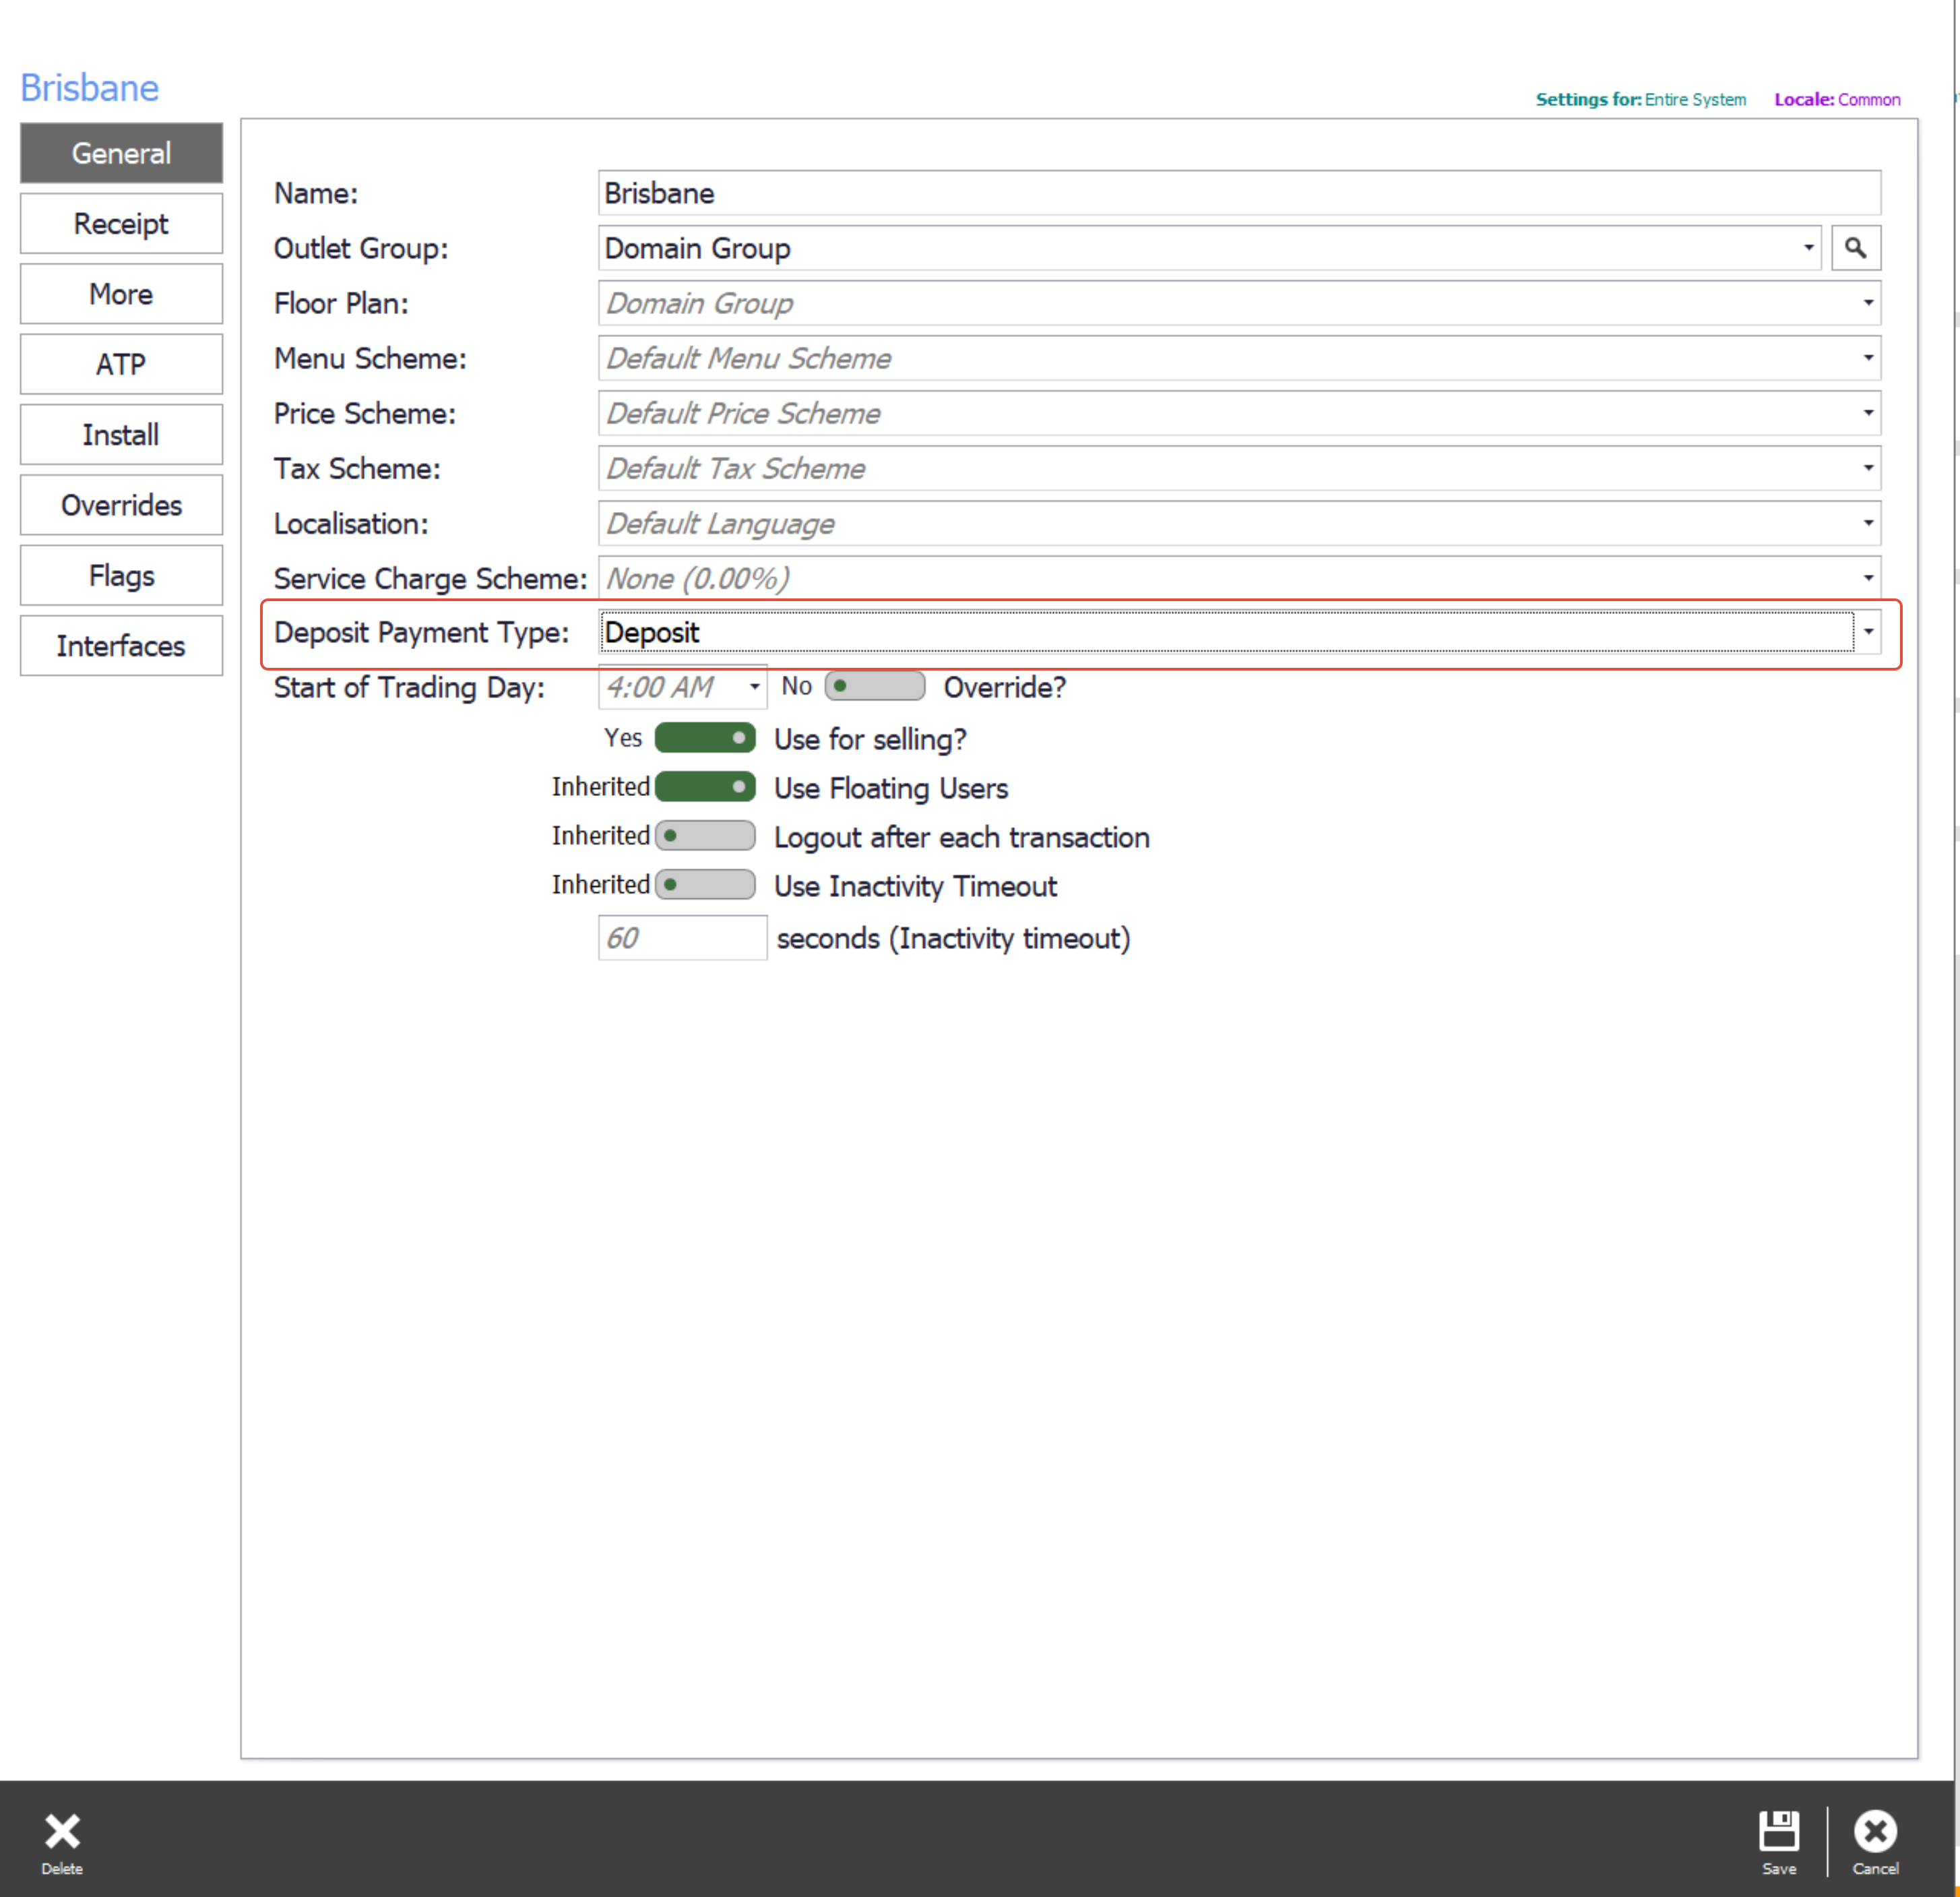Open the Localisation dropdown
This screenshot has height=1897, width=1960.
pyautogui.click(x=1867, y=523)
